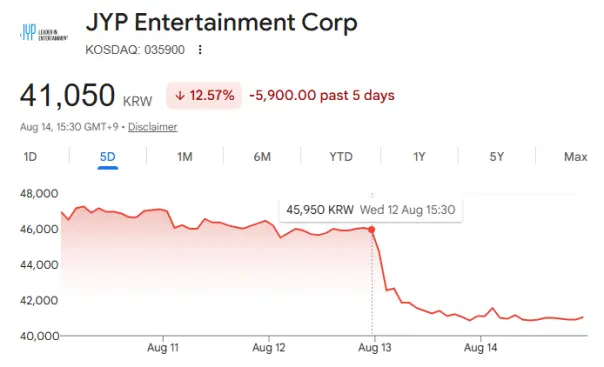The image size is (604, 367).
Task: Click the Aug 11 axis label
Action: click(163, 348)
